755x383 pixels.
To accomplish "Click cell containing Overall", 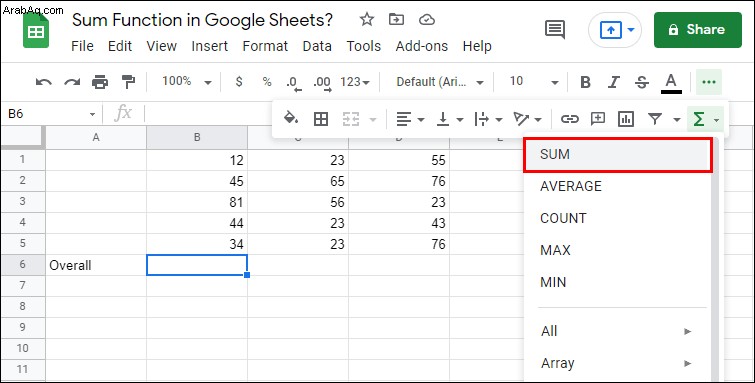I will click(96, 265).
